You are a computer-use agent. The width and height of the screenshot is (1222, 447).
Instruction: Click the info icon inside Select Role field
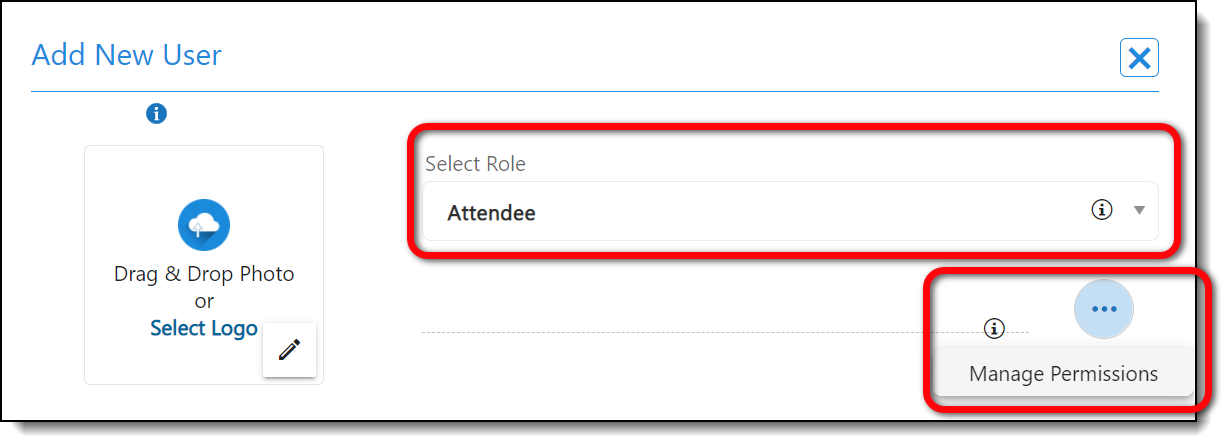tap(1101, 210)
